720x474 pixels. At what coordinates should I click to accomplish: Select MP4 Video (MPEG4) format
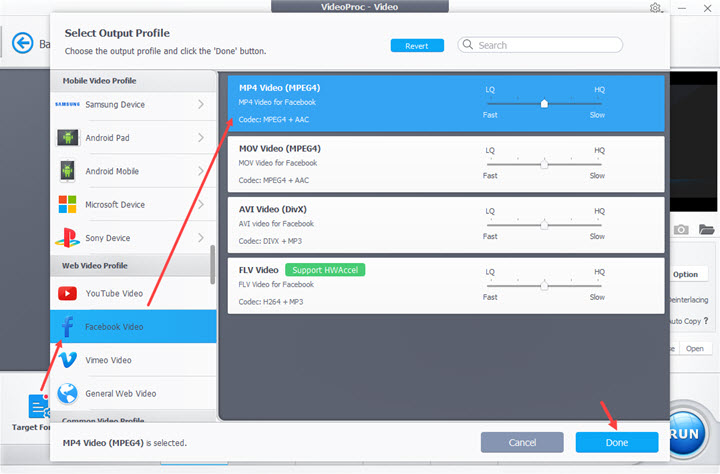point(446,103)
